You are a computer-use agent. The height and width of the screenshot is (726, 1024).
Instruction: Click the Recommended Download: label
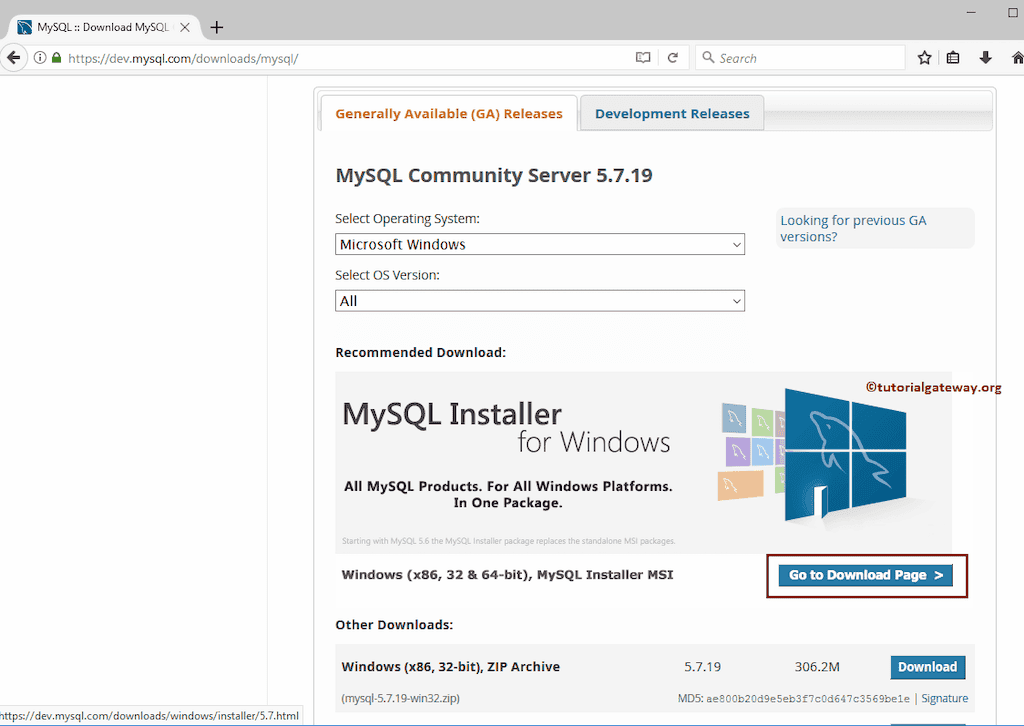(x=421, y=353)
